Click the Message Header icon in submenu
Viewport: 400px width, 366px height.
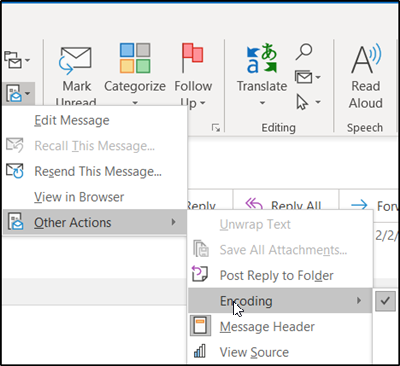click(x=200, y=326)
